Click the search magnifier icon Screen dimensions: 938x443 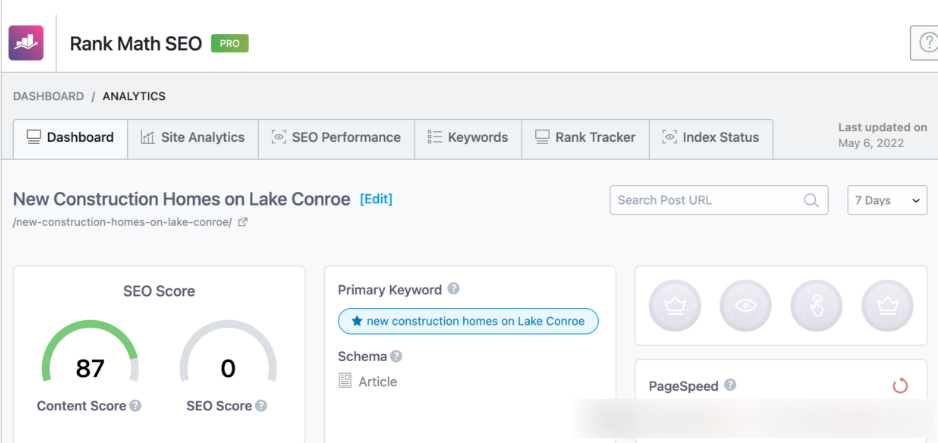pyautogui.click(x=811, y=200)
